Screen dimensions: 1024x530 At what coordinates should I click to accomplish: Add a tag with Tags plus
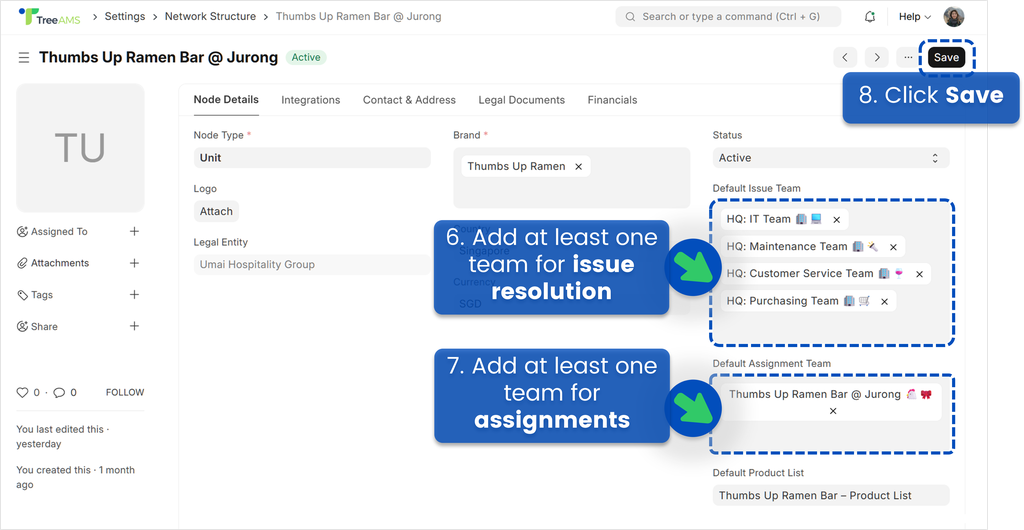tap(134, 295)
